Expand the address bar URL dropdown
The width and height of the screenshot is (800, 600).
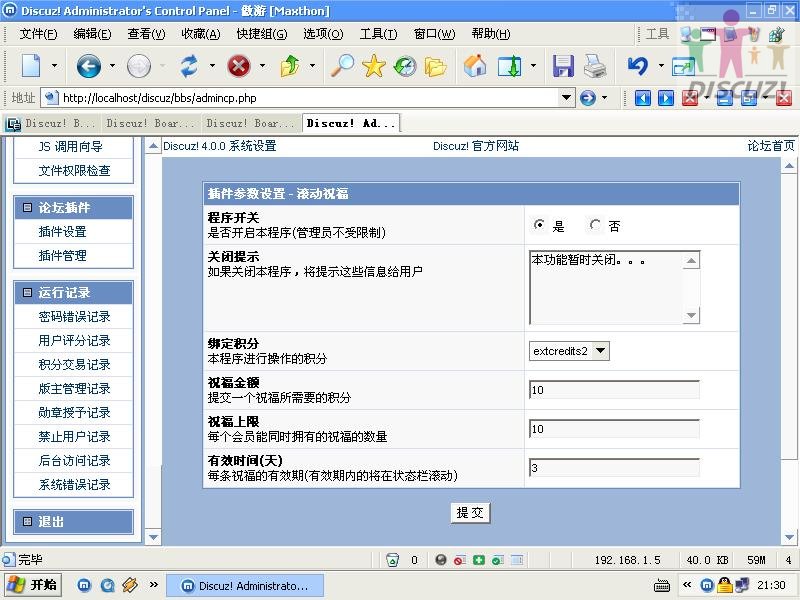tap(566, 97)
